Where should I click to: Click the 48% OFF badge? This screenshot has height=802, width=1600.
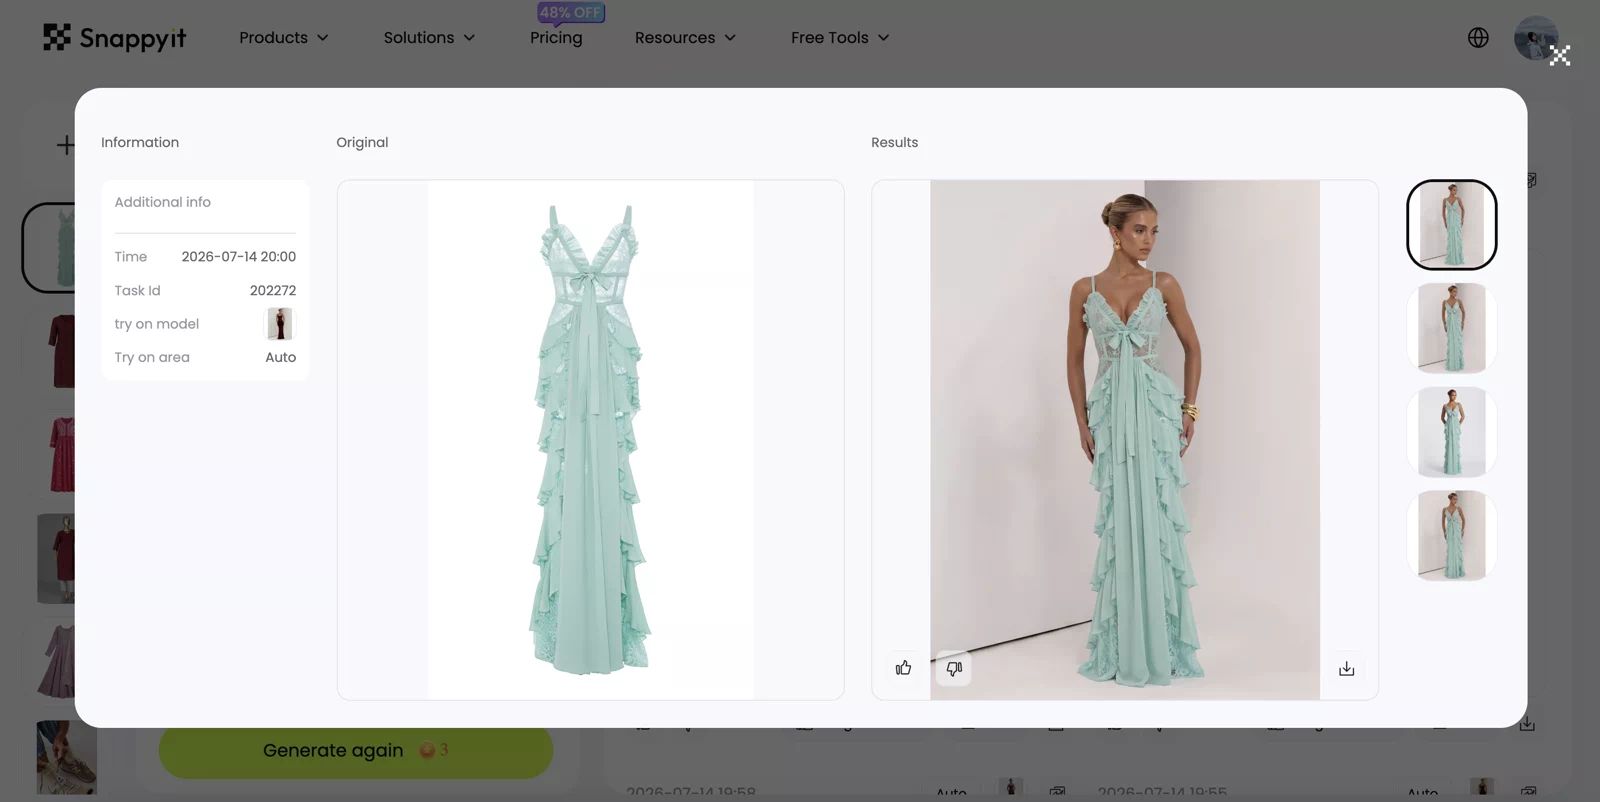click(571, 12)
